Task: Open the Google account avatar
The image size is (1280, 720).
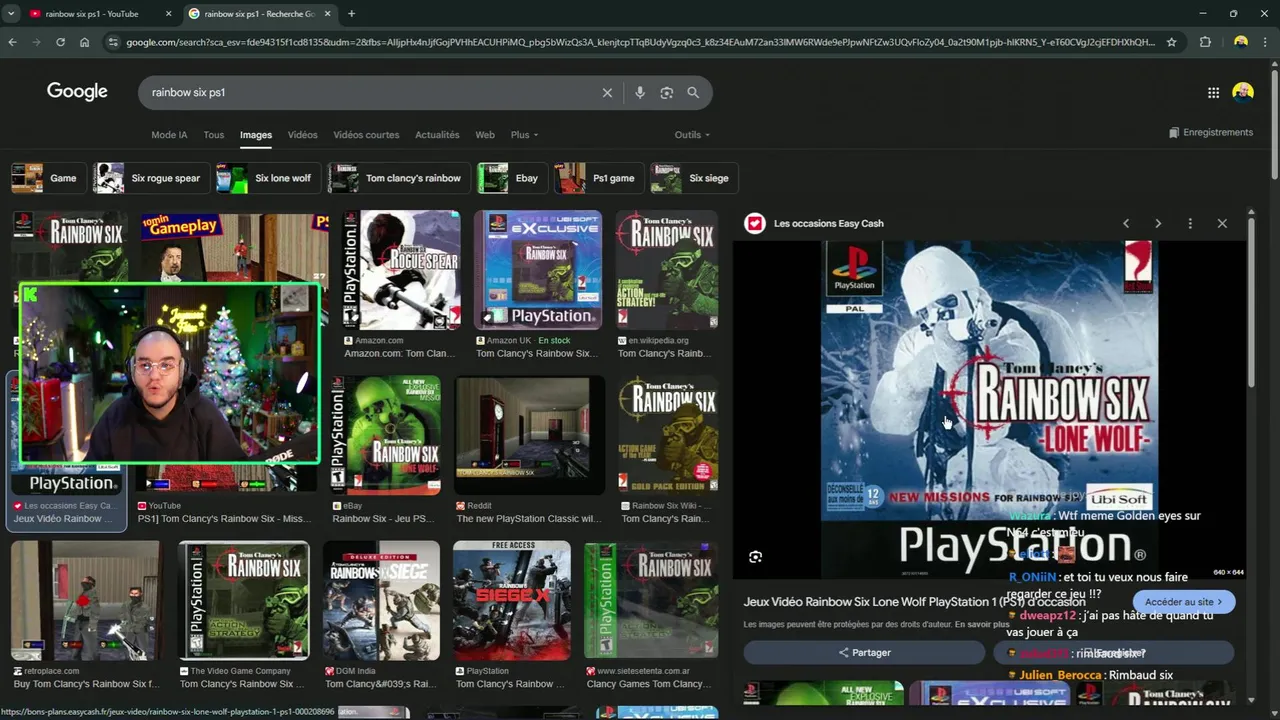Action: point(1243,92)
